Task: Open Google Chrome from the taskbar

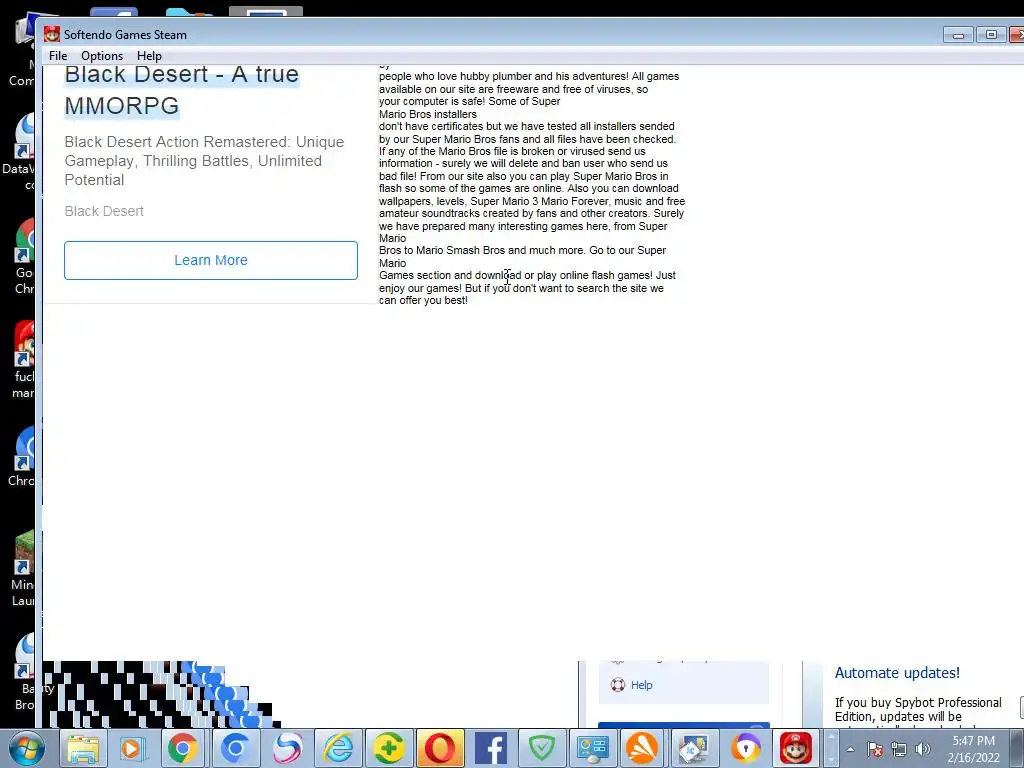Action: (182, 748)
